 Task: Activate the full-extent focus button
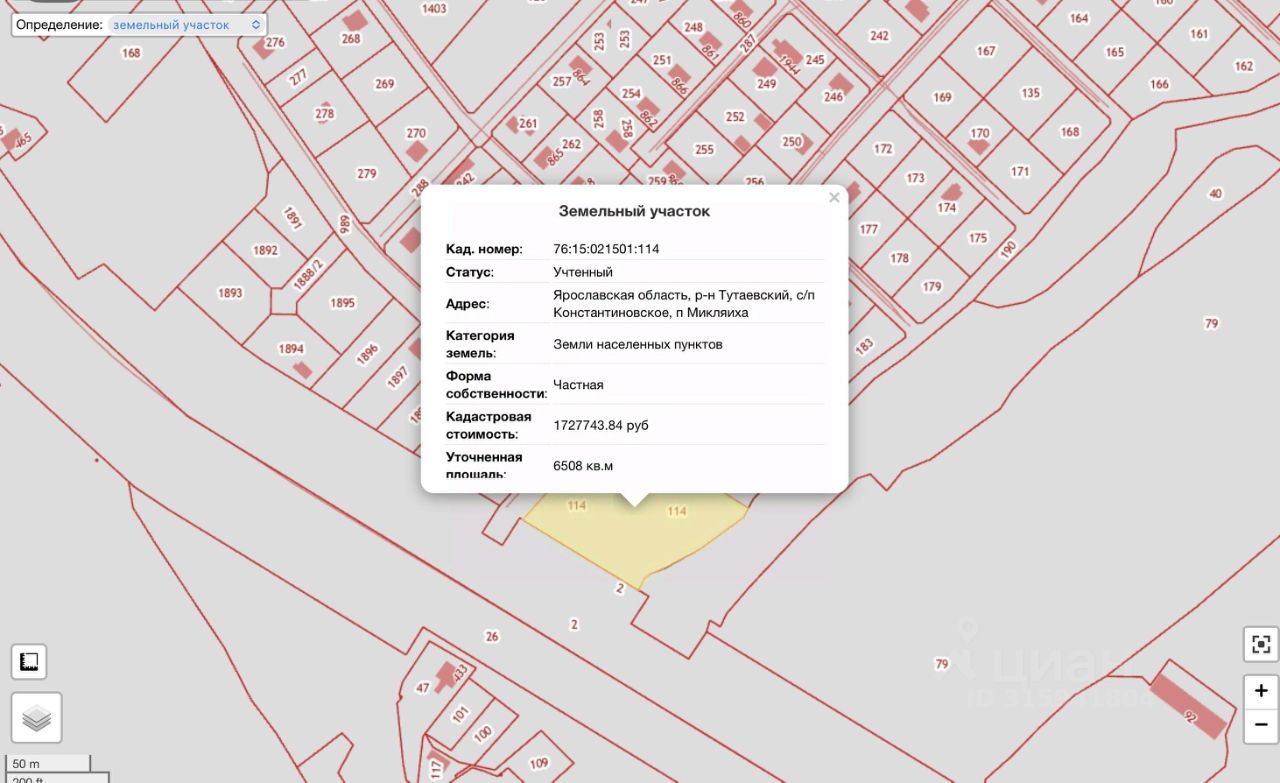coord(1261,644)
